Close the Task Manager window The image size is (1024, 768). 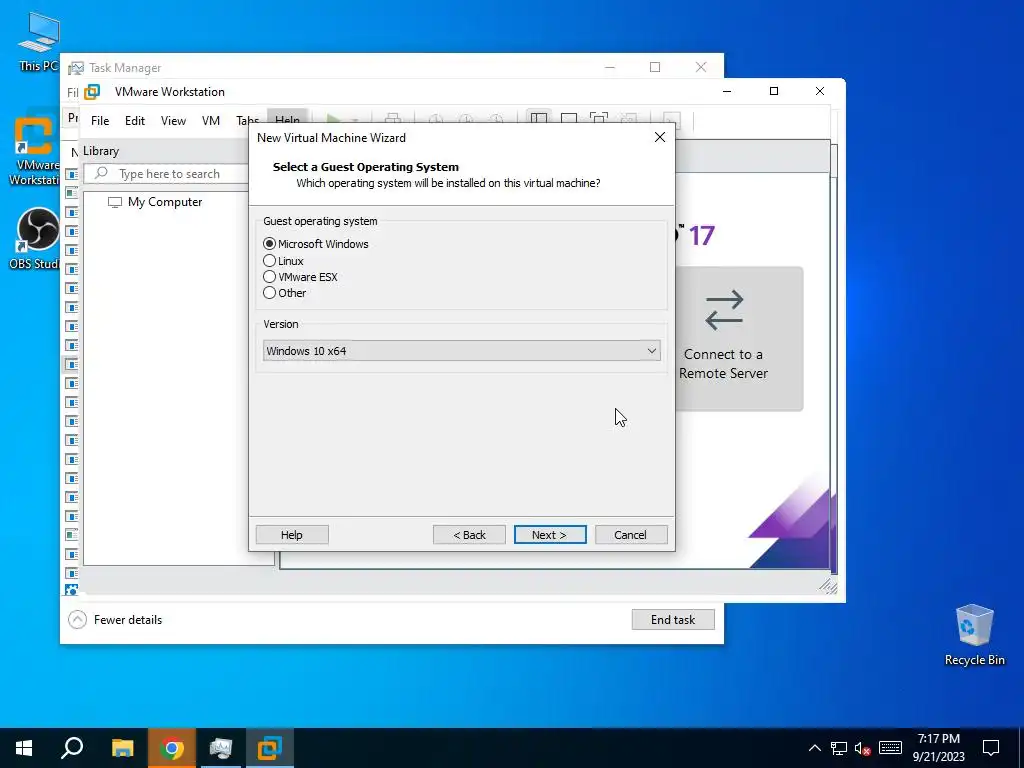(701, 67)
